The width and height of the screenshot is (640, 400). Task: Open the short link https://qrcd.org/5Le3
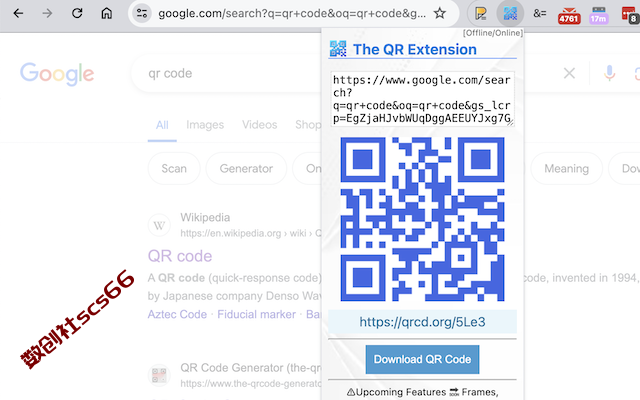click(422, 322)
